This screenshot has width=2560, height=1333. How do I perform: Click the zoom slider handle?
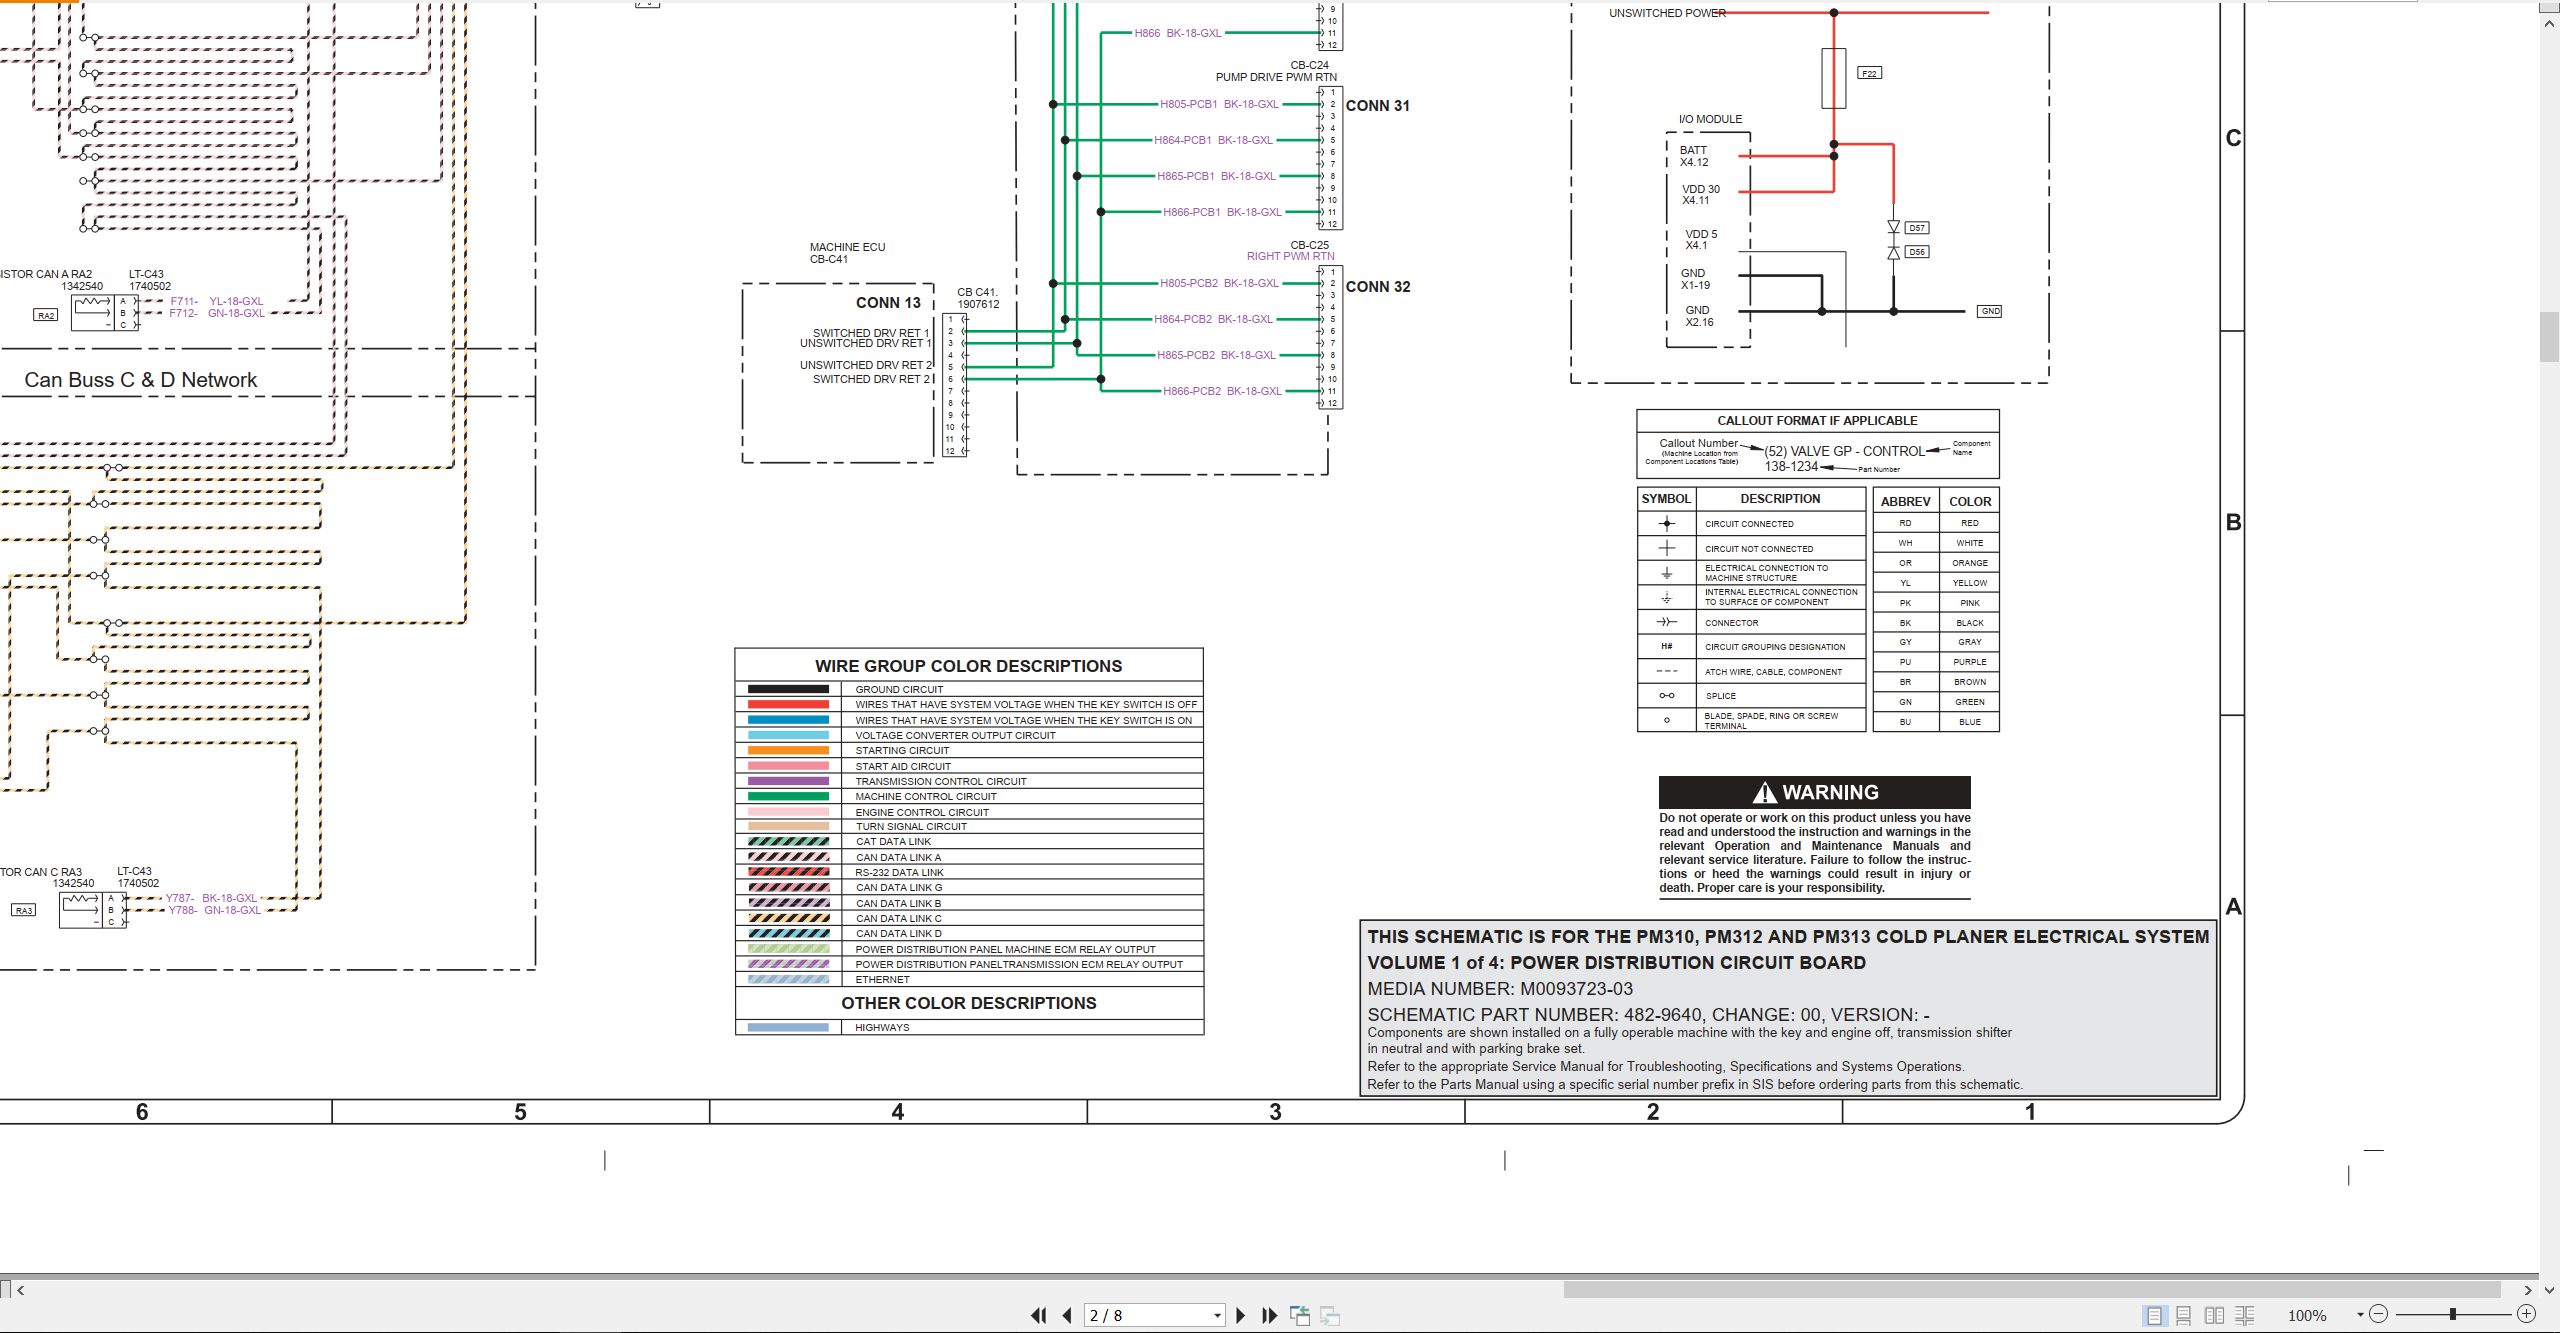point(2452,1314)
